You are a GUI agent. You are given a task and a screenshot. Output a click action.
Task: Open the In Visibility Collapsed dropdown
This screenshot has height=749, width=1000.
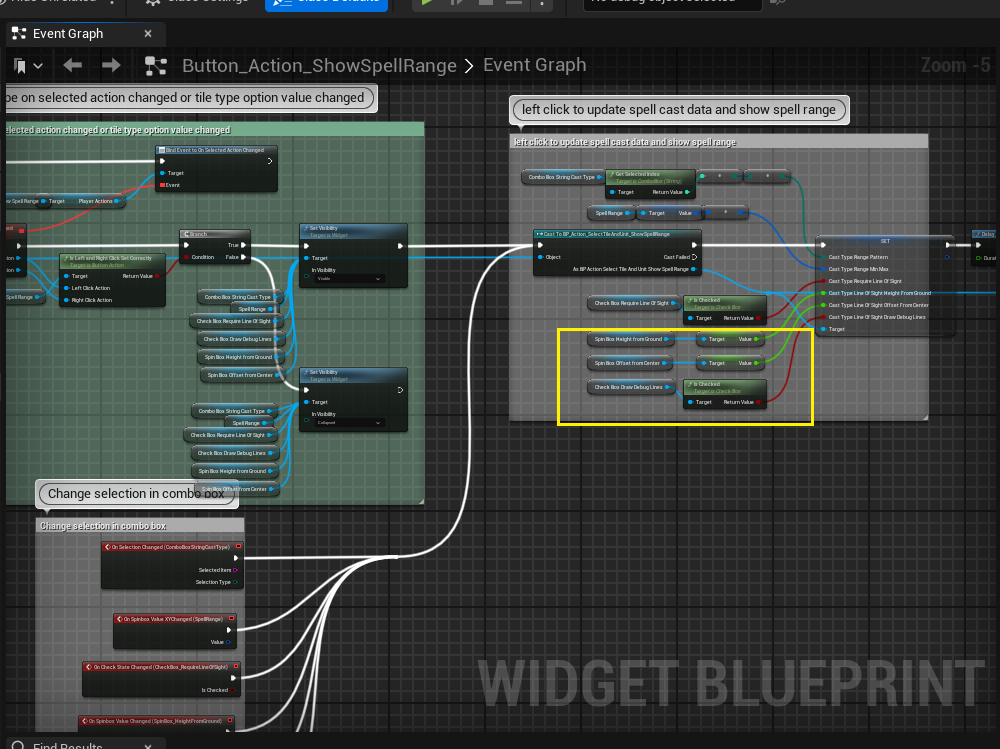click(351, 422)
